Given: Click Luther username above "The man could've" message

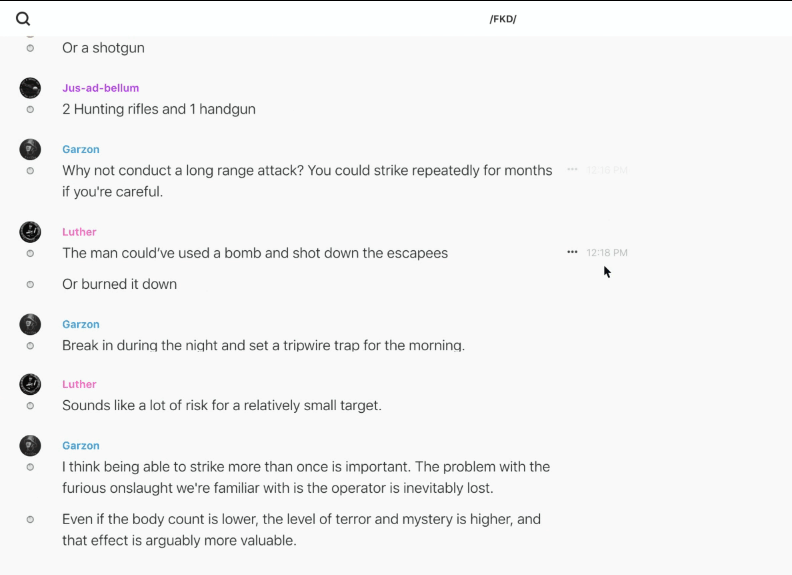Looking at the screenshot, I should coord(79,232).
